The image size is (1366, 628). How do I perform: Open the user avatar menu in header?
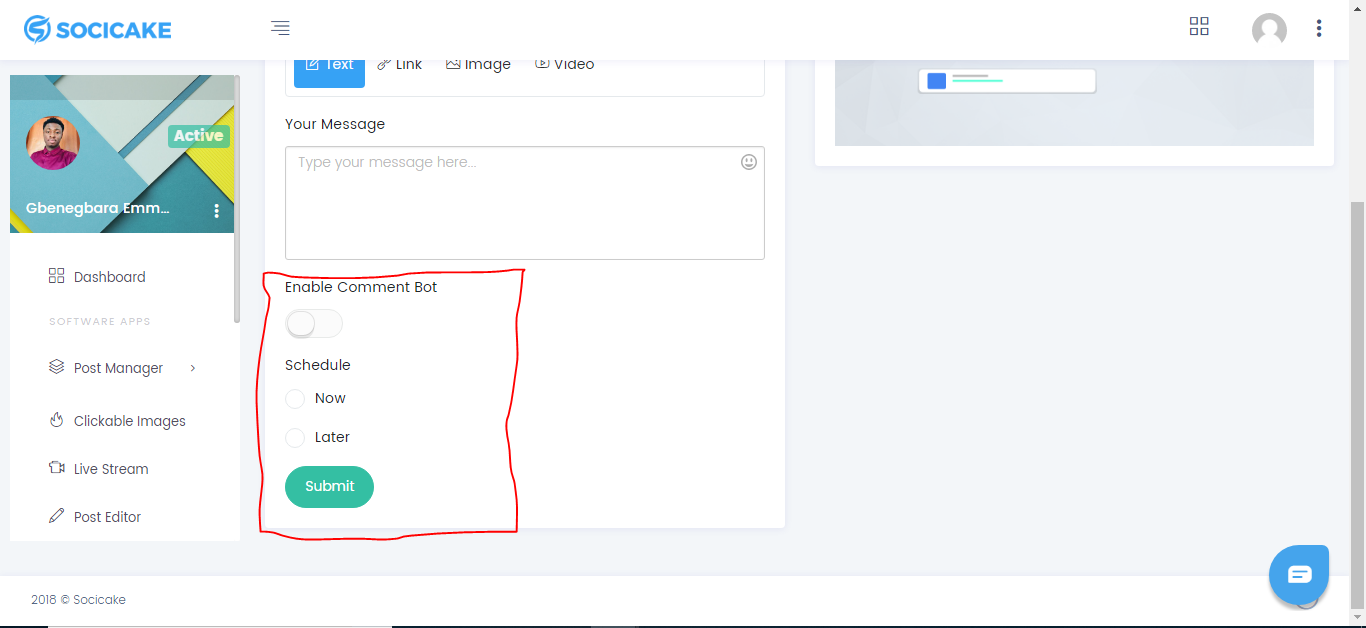click(1269, 30)
